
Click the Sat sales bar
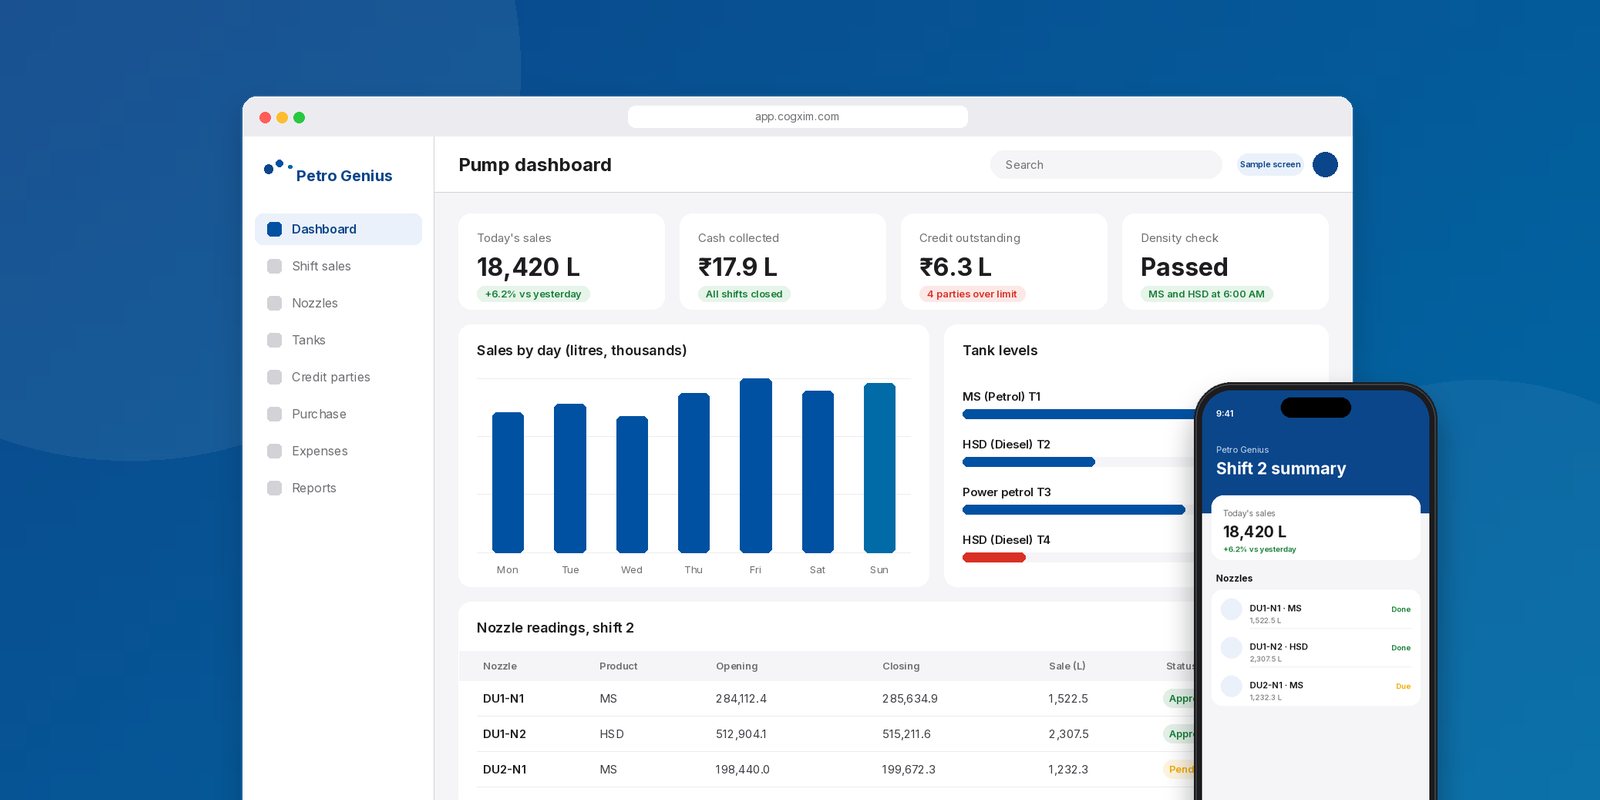[x=818, y=472]
